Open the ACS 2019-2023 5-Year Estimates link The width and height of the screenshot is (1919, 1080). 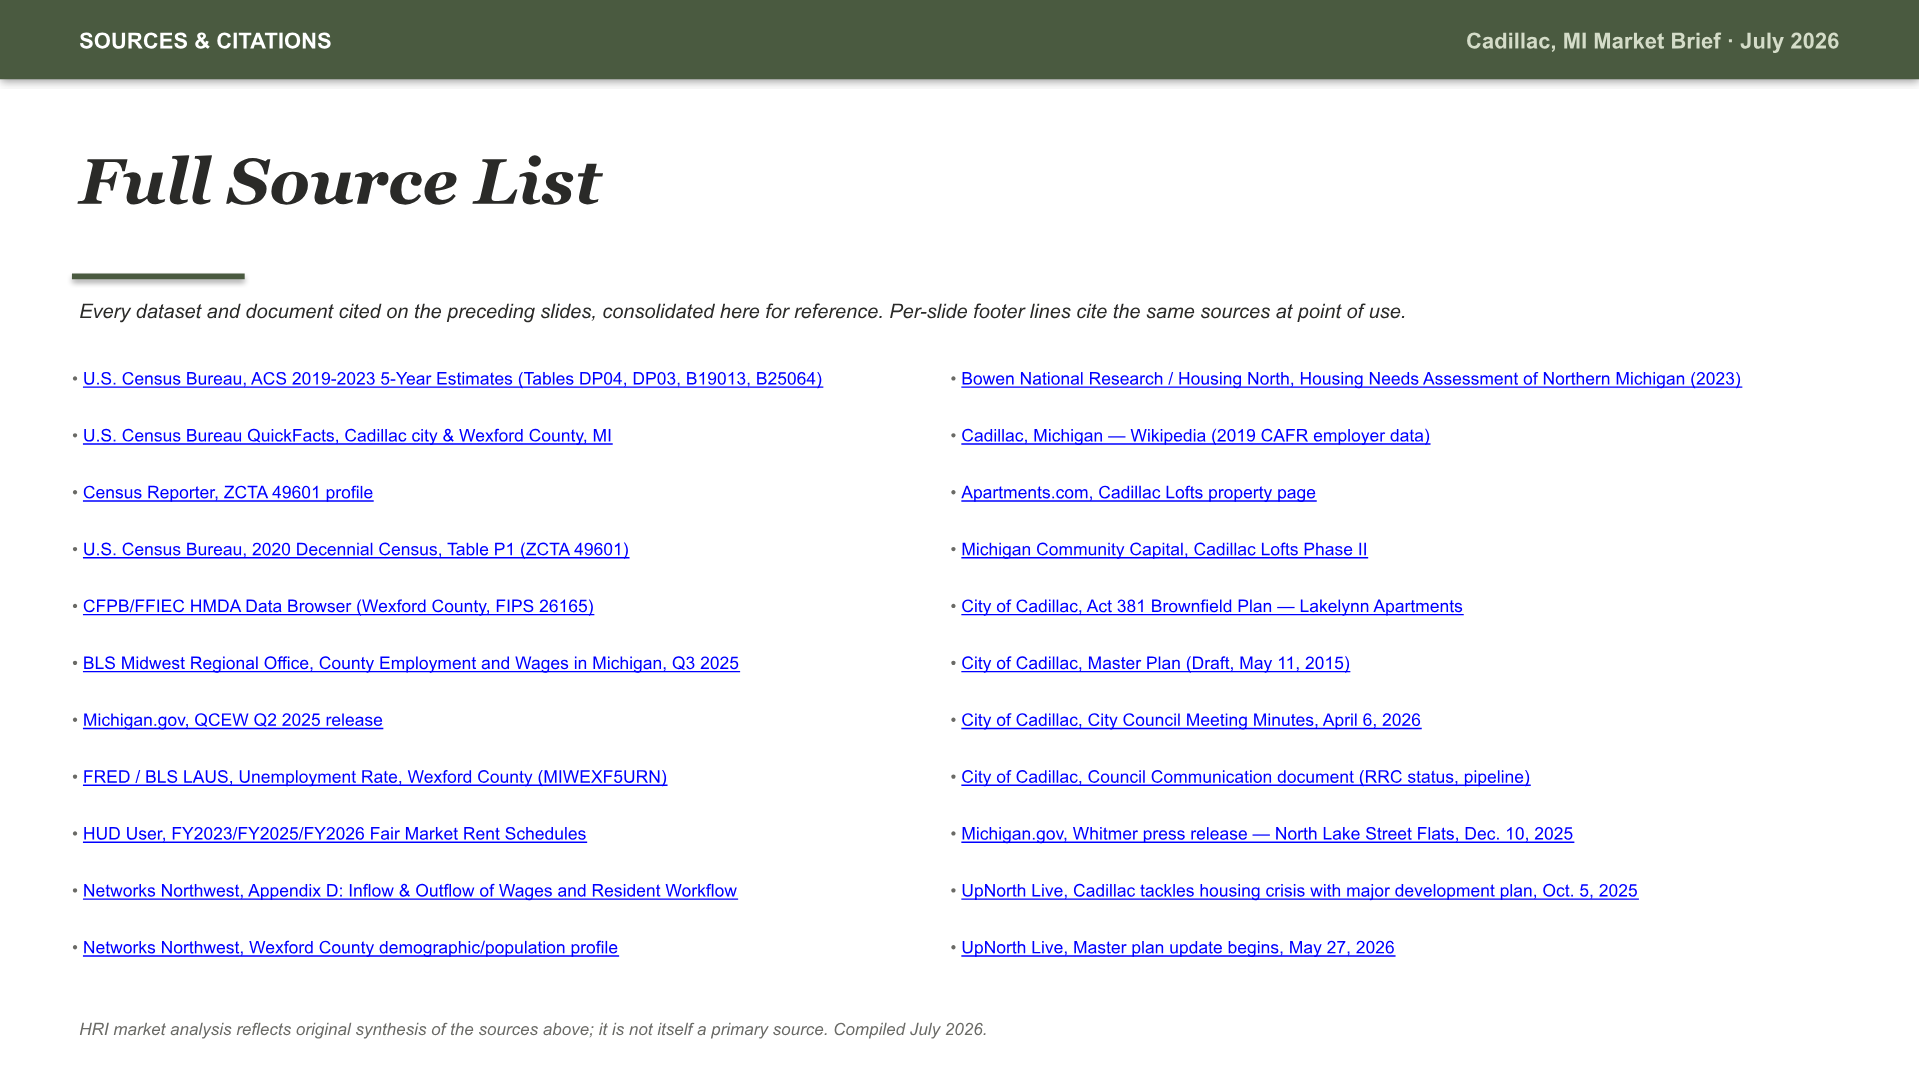click(x=452, y=379)
